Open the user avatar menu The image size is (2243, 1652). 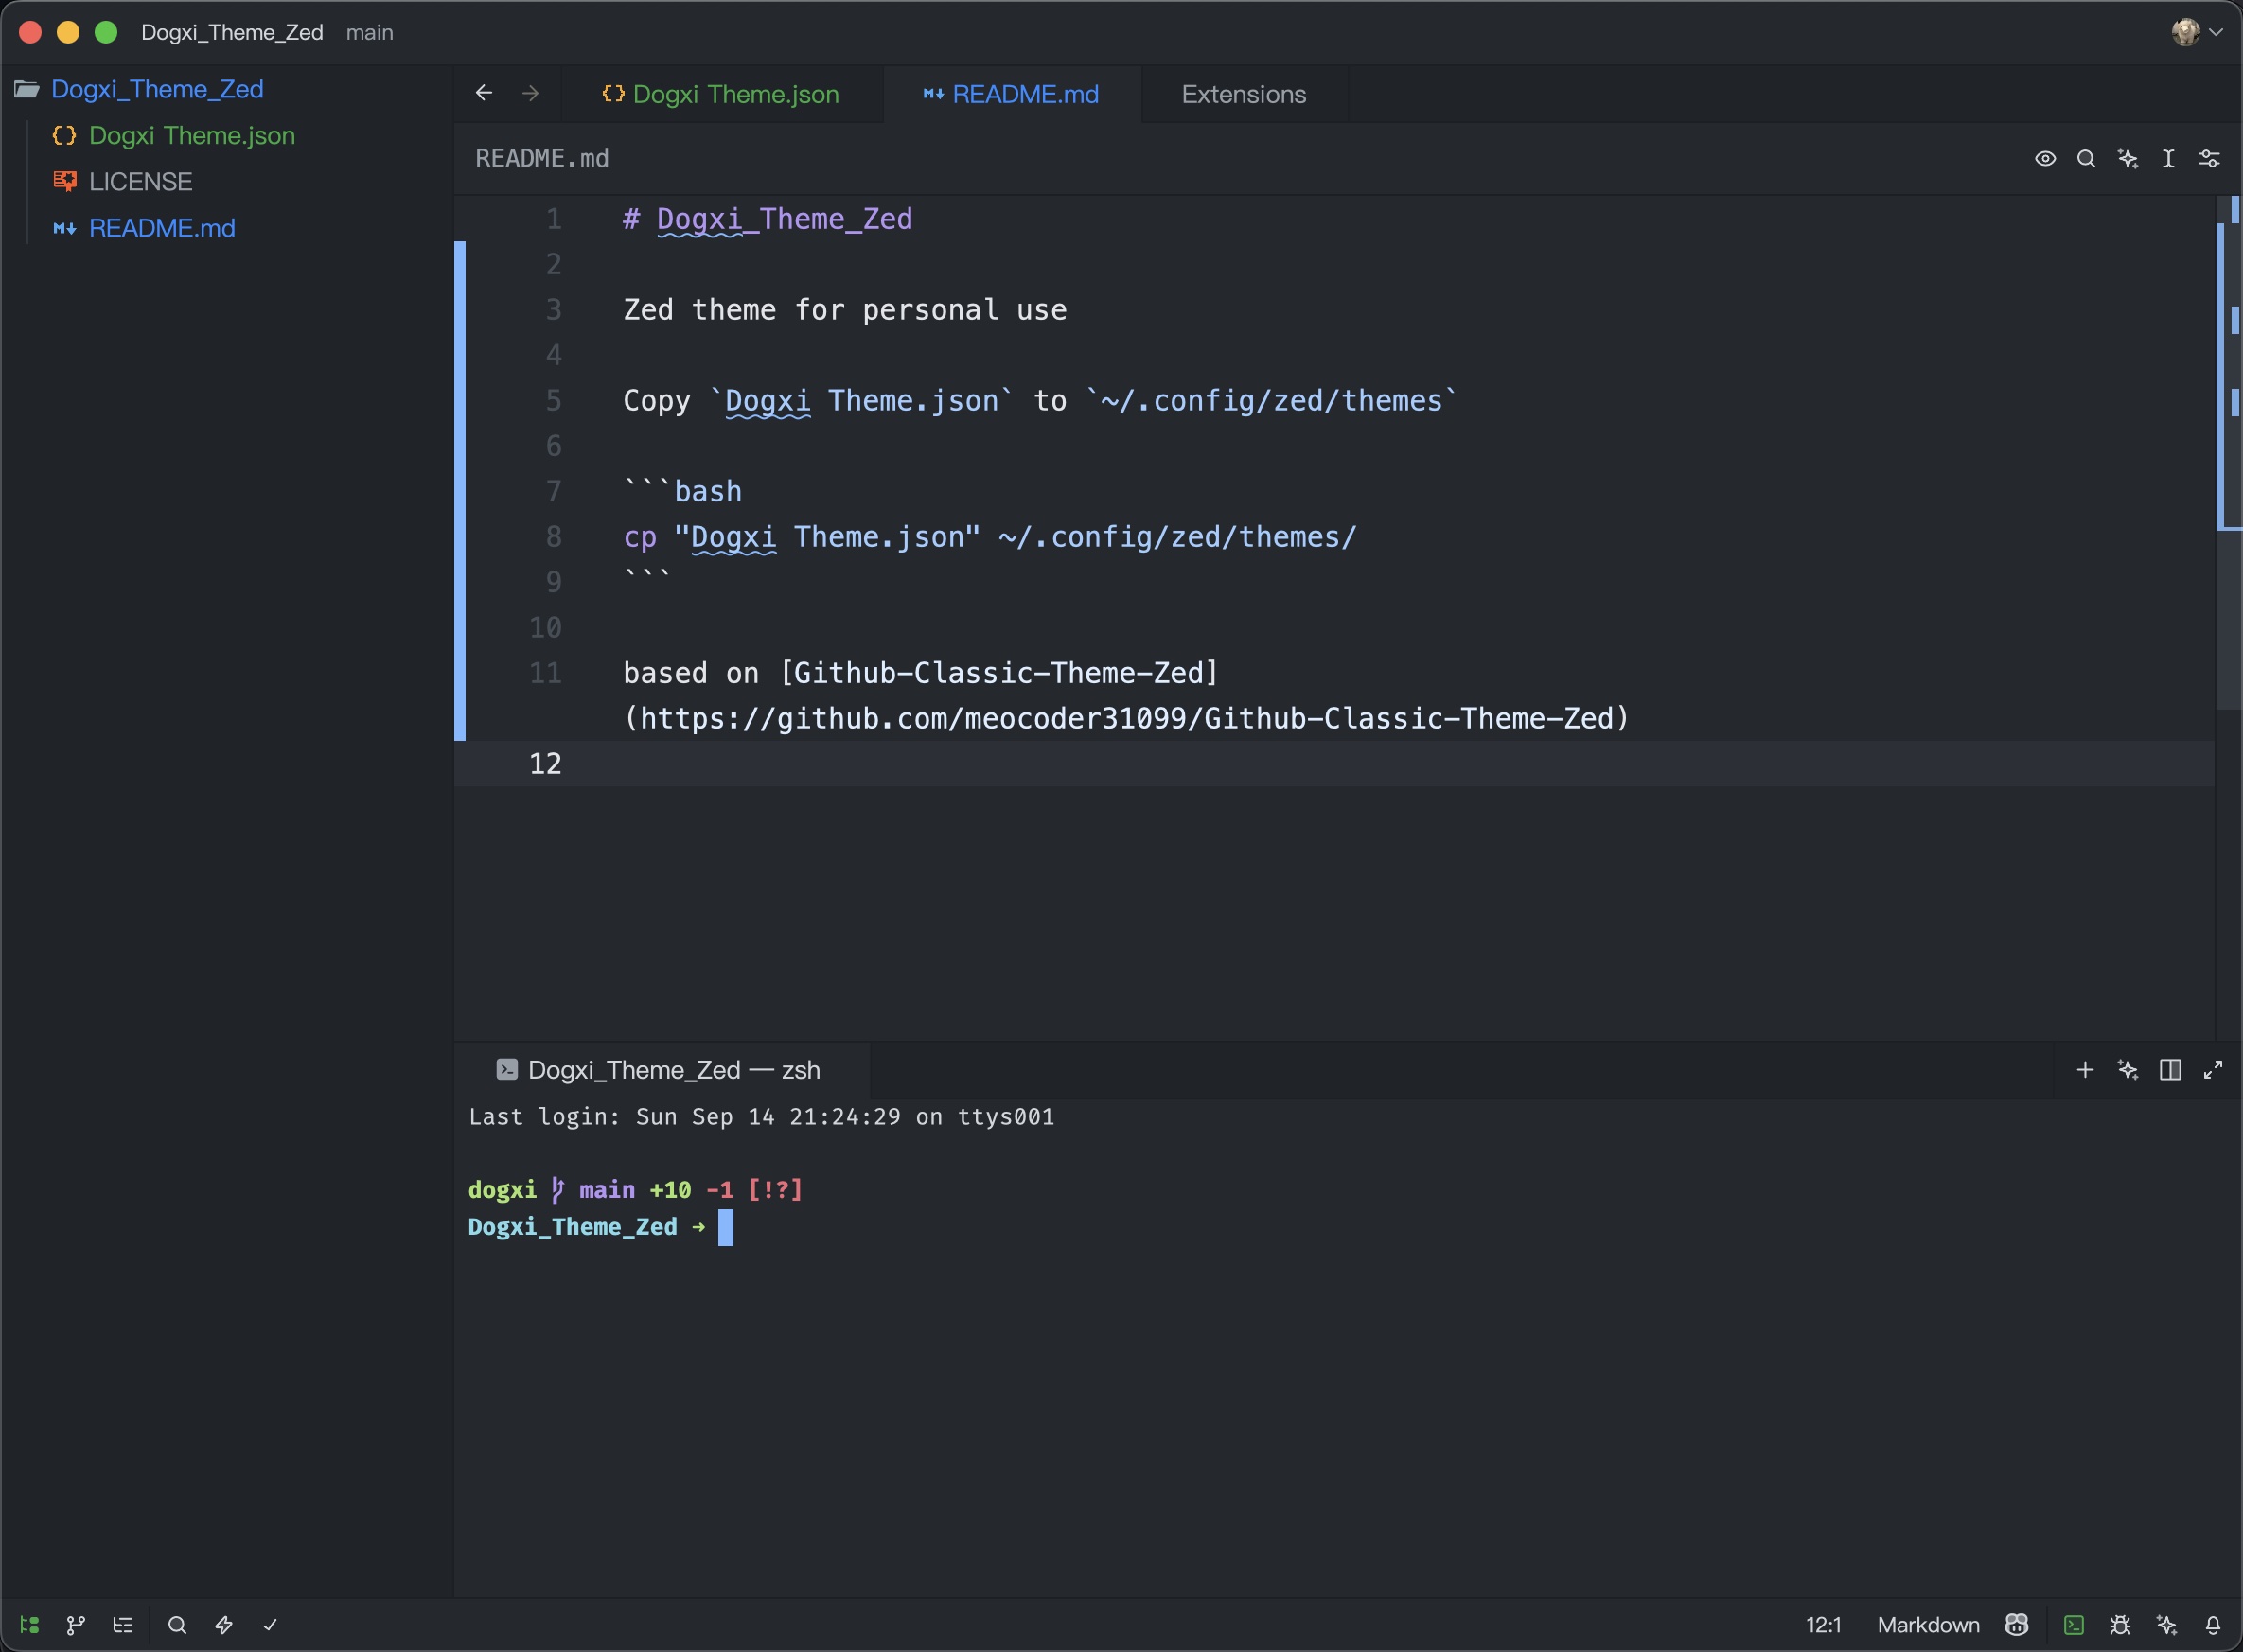pyautogui.click(x=2197, y=32)
